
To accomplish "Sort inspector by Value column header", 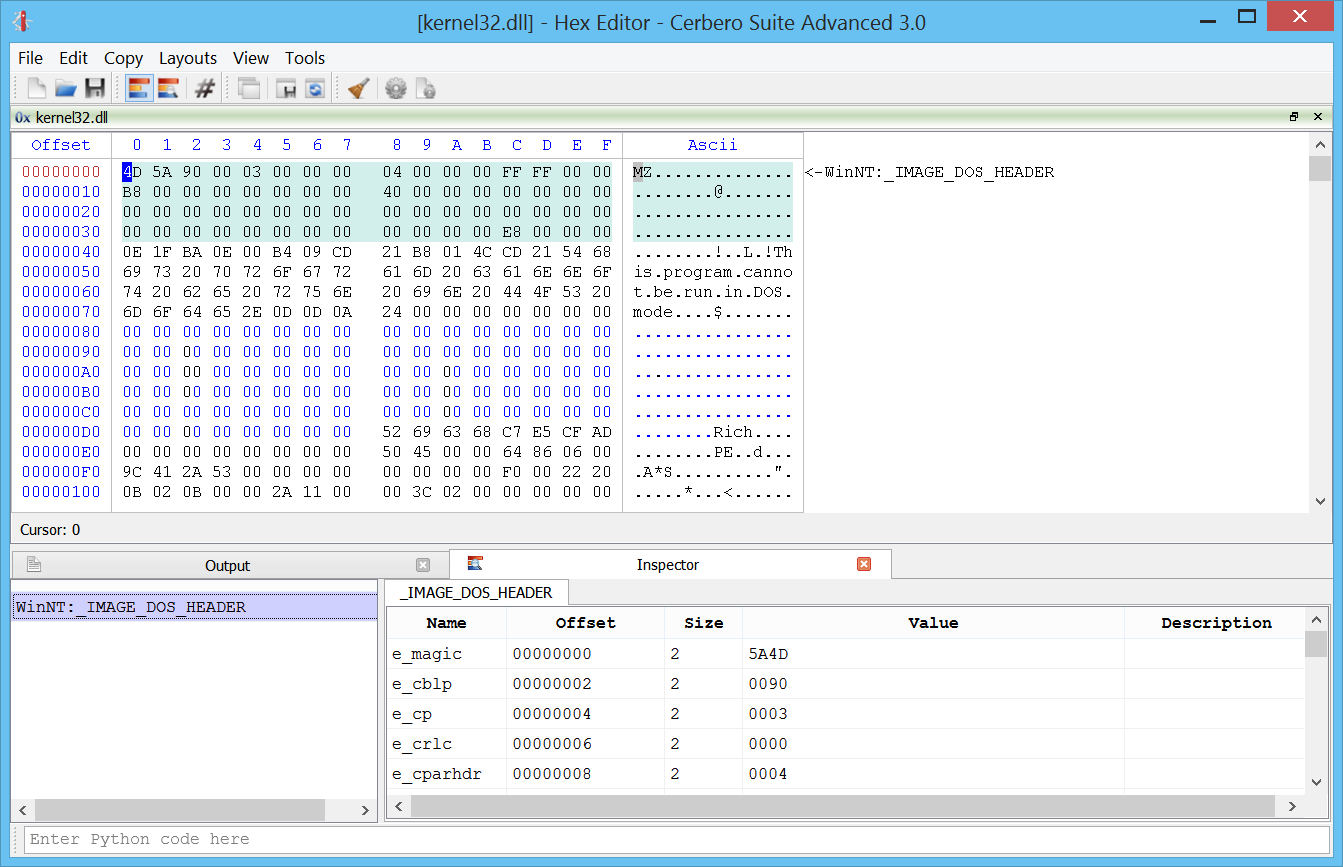I will [933, 622].
